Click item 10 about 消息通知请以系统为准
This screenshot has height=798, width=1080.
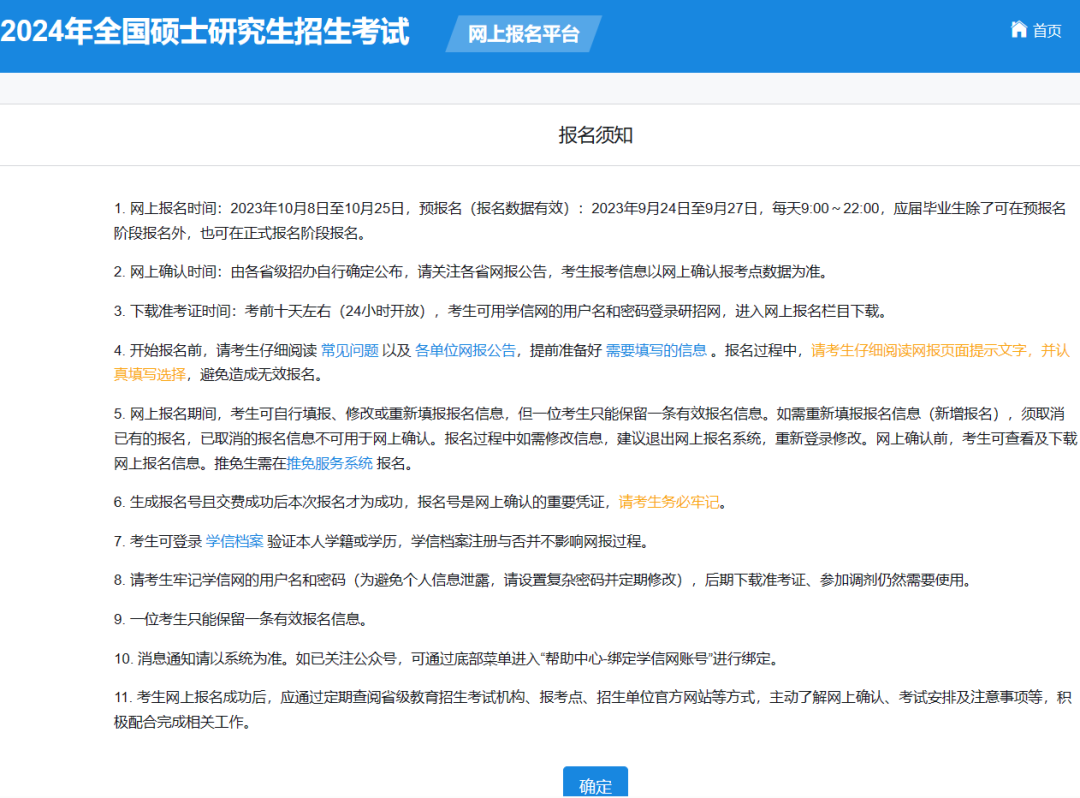[x=446, y=659]
